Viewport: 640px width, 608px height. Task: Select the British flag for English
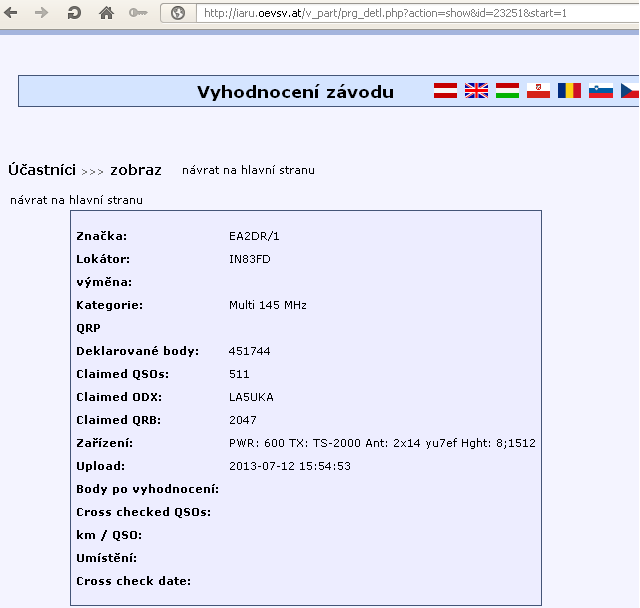[476, 91]
